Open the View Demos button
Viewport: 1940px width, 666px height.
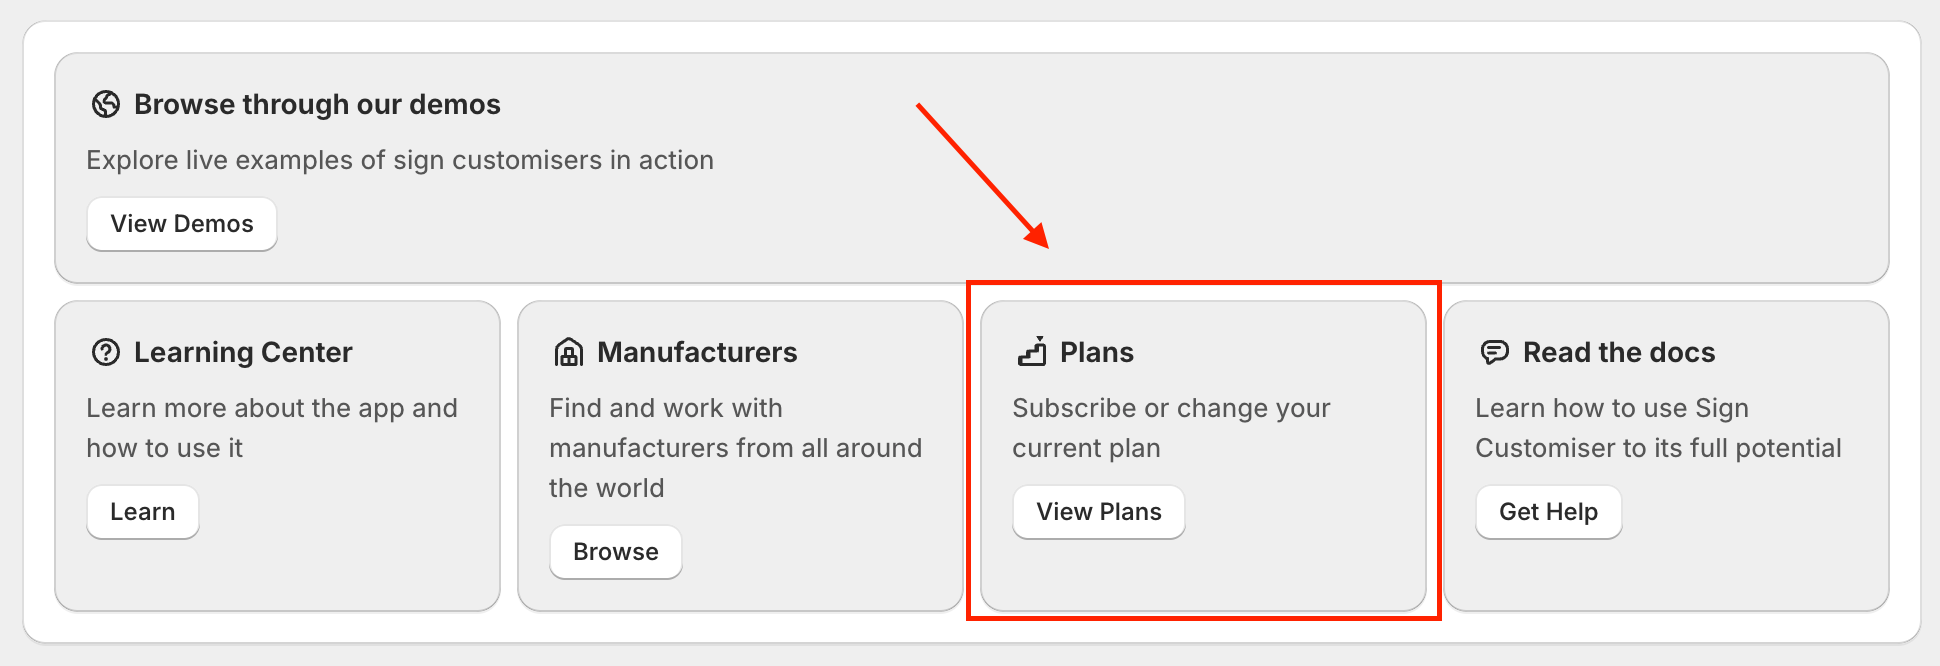pos(182,224)
